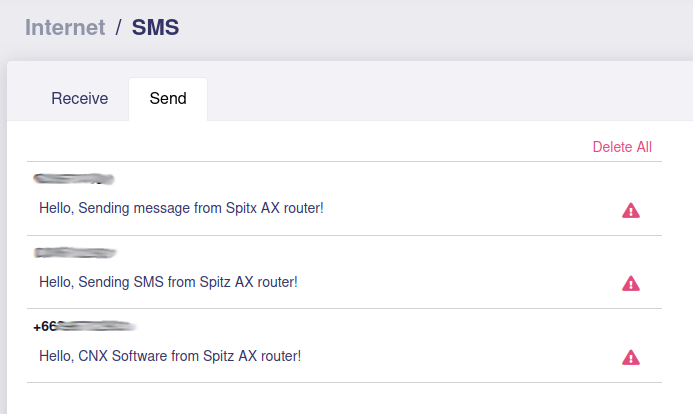
Task: Select the blurred recipient number above the Spitx message
Action: point(73,179)
